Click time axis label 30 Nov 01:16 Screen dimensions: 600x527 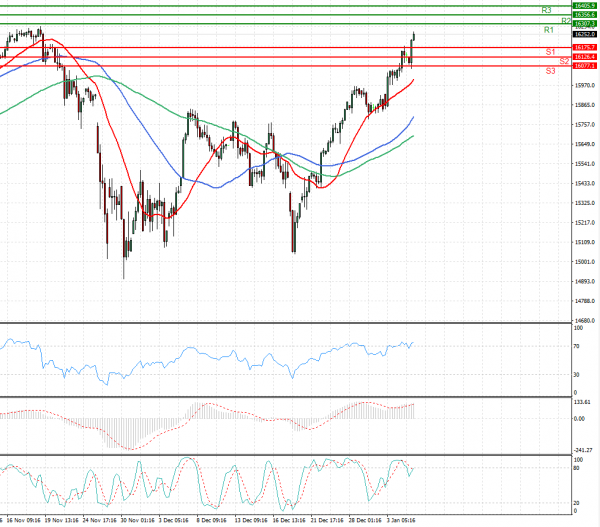click(x=137, y=520)
